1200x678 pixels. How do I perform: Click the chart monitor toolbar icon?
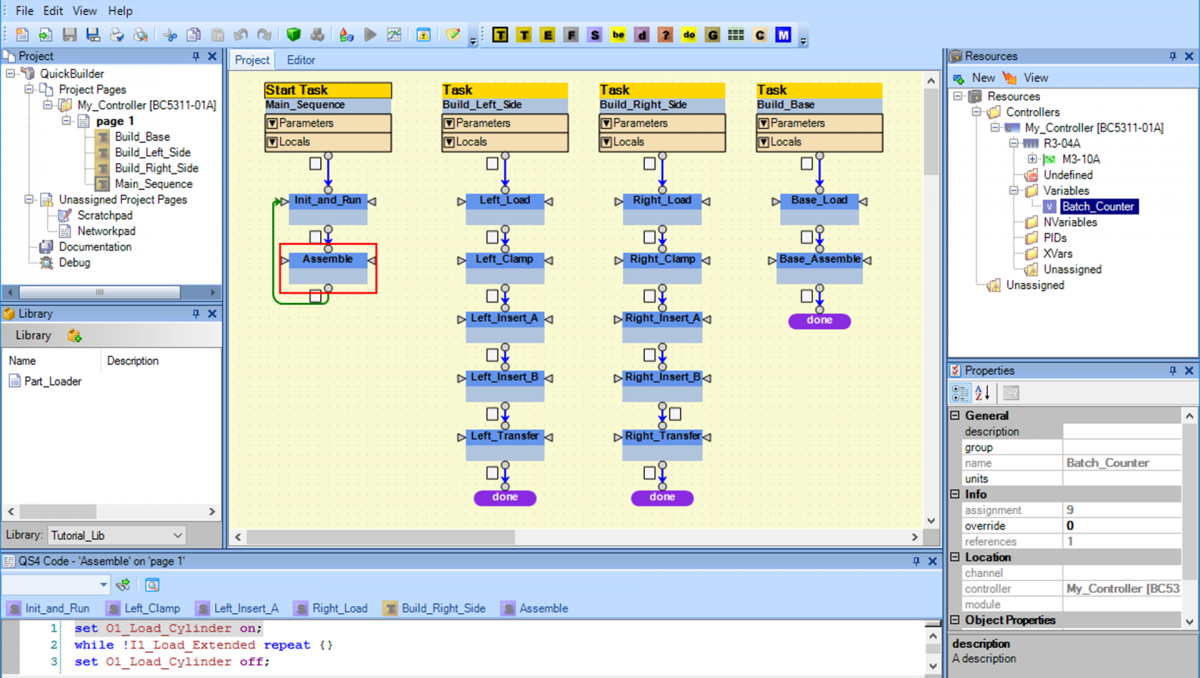pyautogui.click(x=394, y=35)
